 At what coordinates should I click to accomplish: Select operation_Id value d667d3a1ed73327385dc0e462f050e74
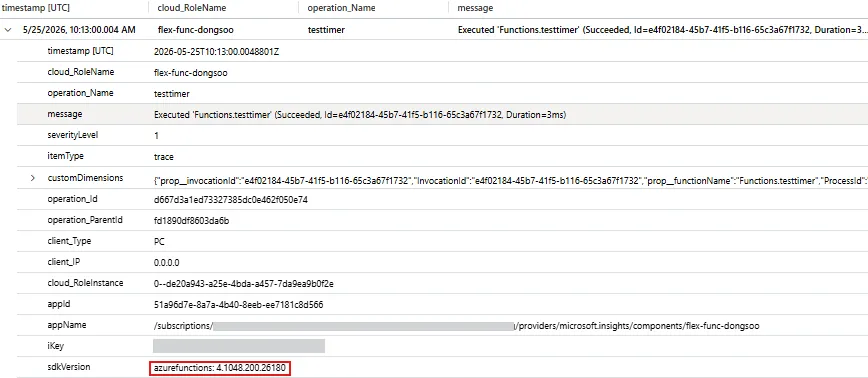coord(230,199)
